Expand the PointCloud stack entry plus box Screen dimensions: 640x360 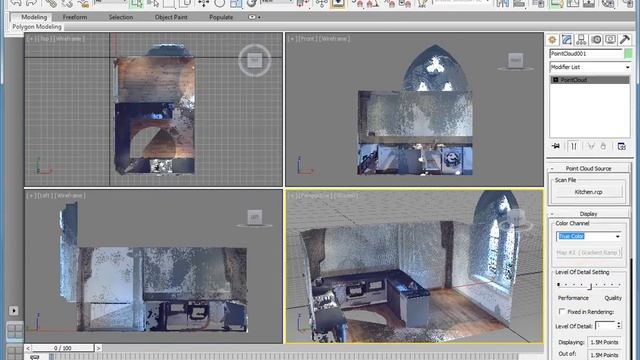(x=556, y=80)
